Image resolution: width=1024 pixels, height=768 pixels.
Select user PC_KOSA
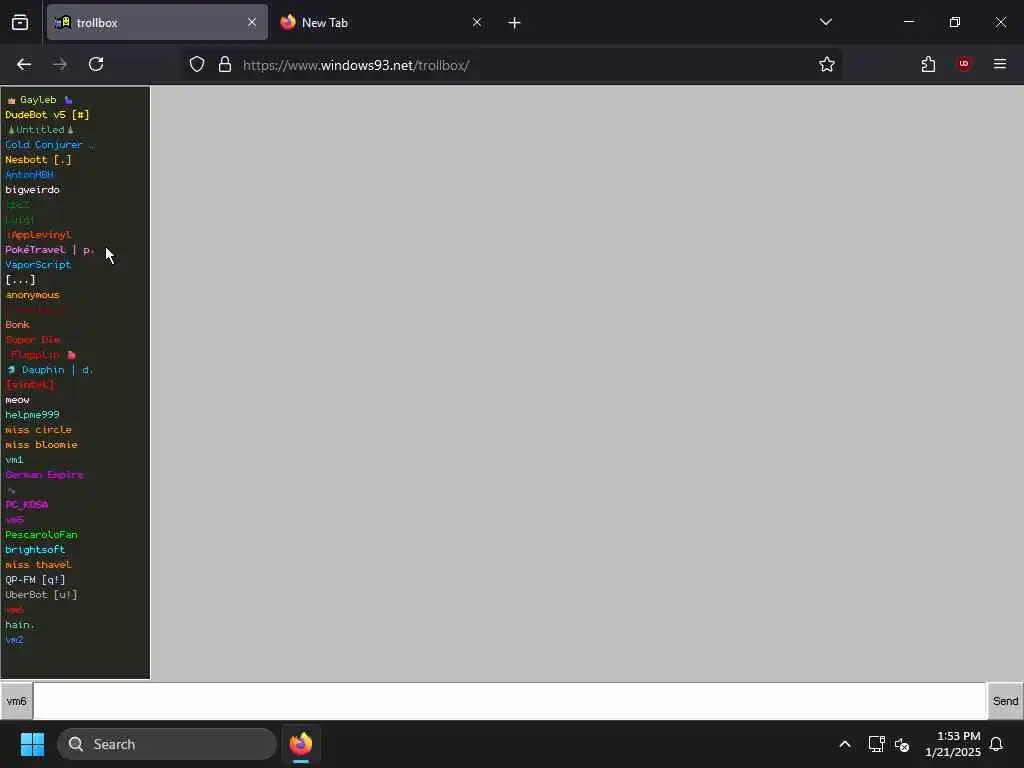[x=27, y=505]
